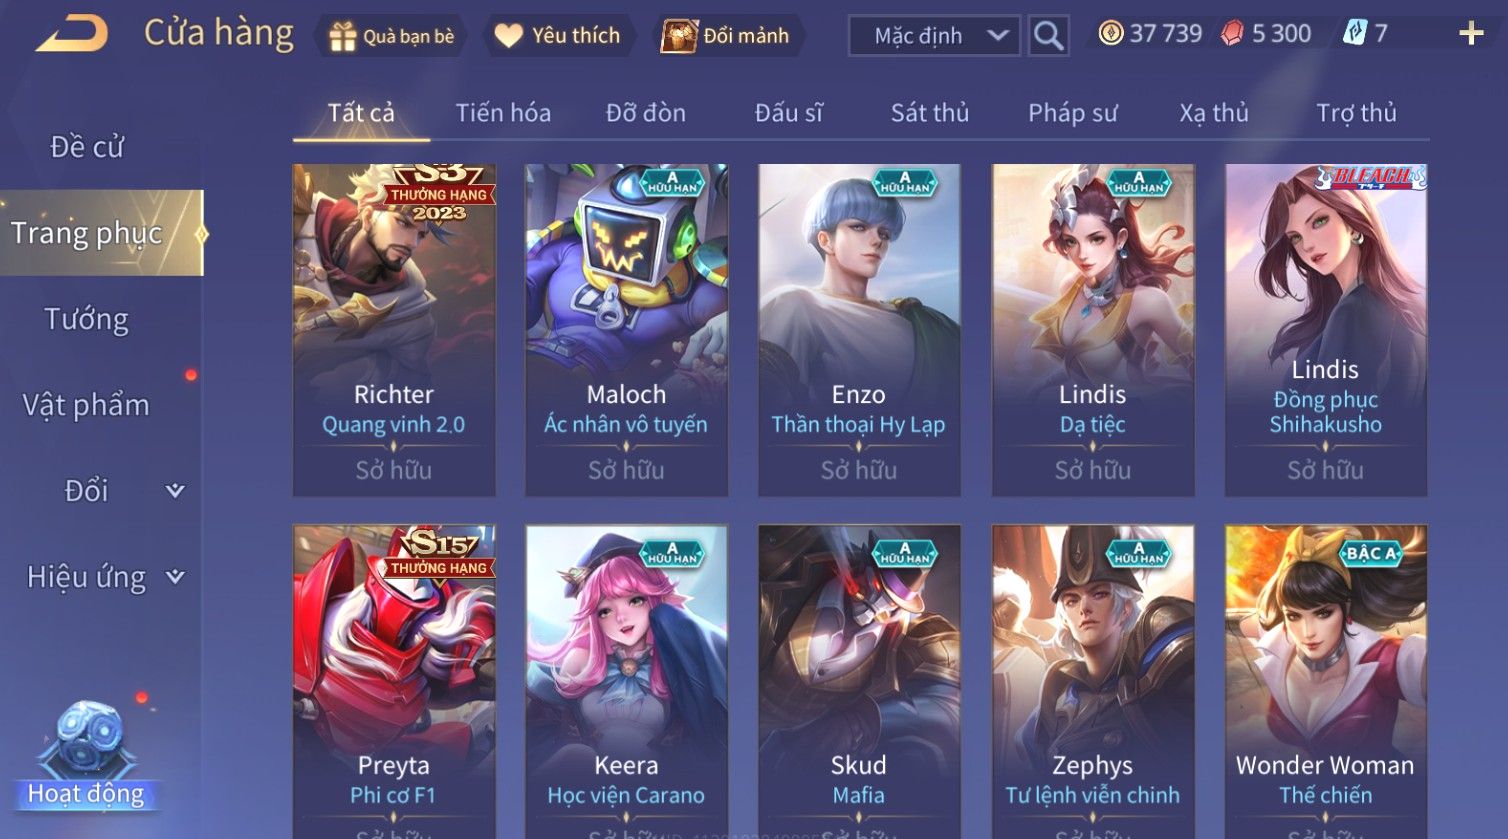Open the search magnifier icon
The height and width of the screenshot is (839, 1508).
tap(1048, 36)
